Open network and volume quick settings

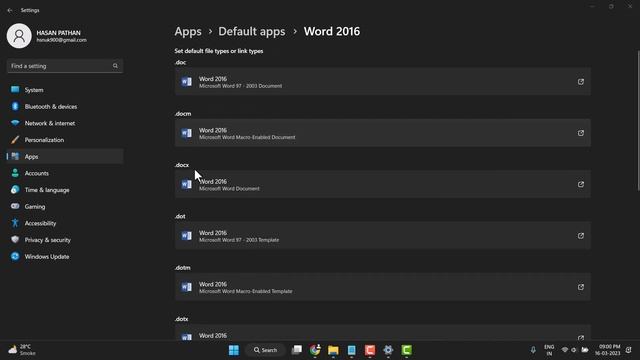569,350
